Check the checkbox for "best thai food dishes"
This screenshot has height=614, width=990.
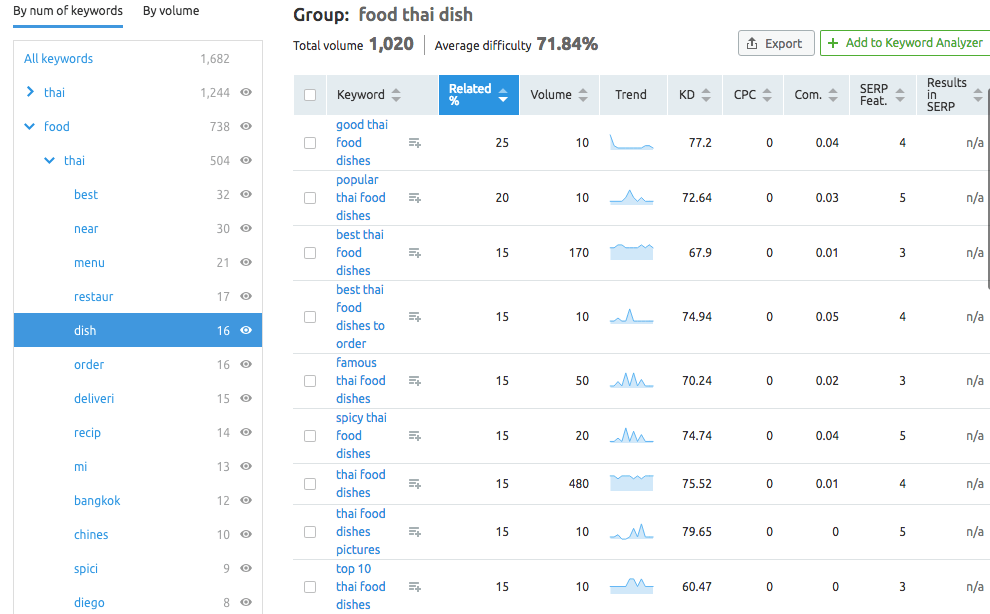pyautogui.click(x=310, y=252)
